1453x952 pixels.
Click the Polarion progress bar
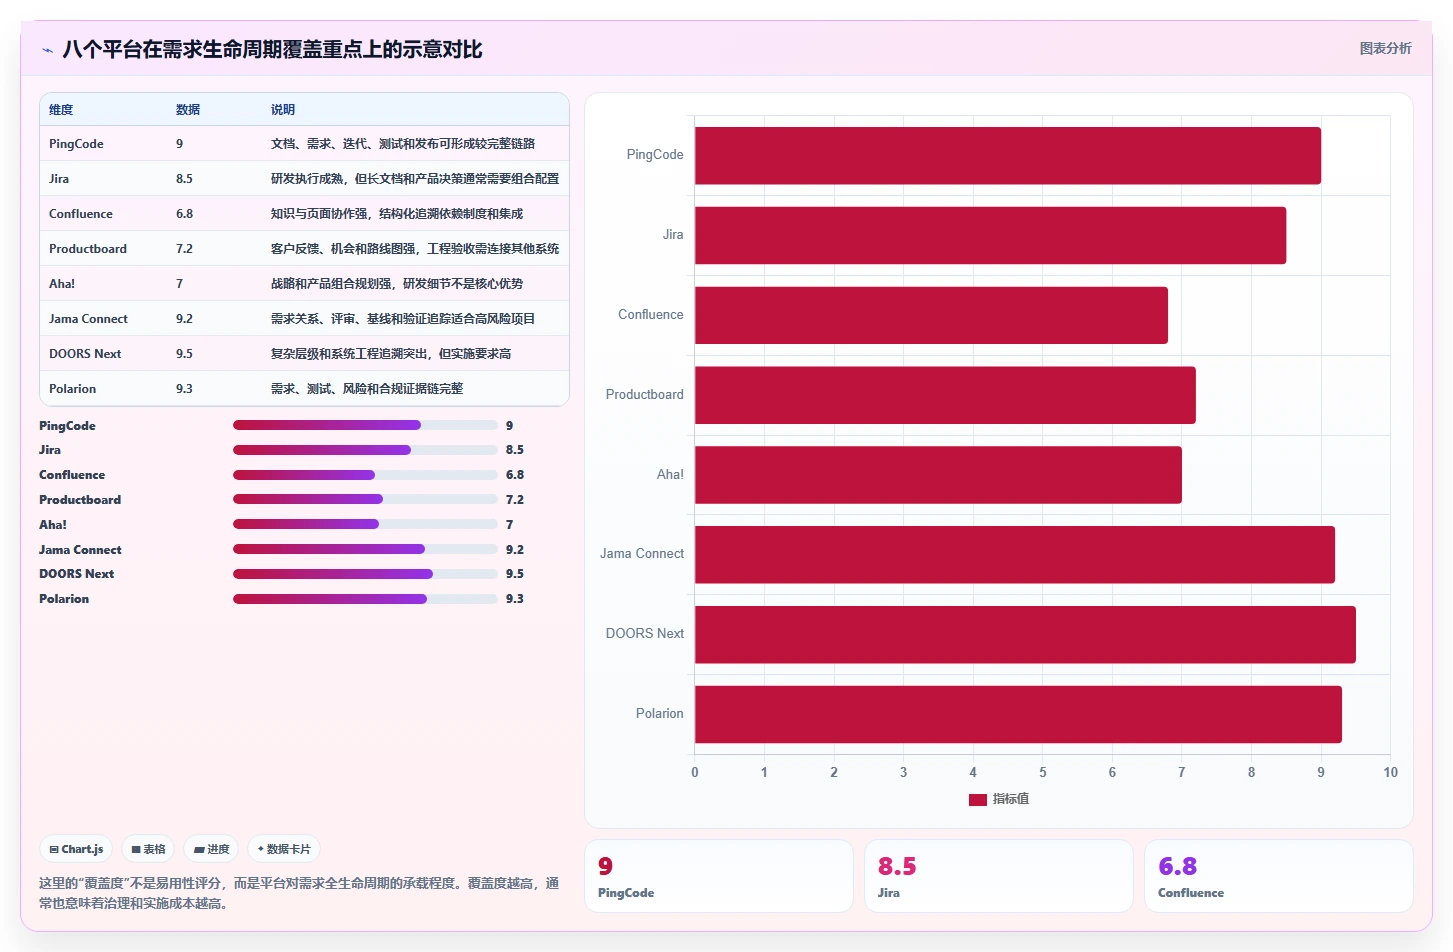click(365, 599)
